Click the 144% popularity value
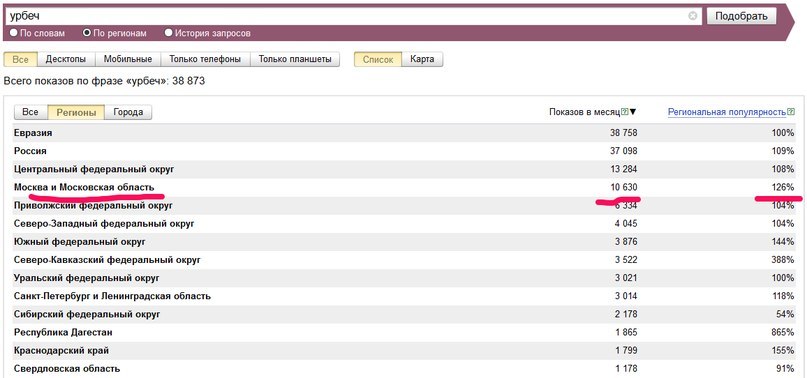This screenshot has height=378, width=807. click(784, 242)
